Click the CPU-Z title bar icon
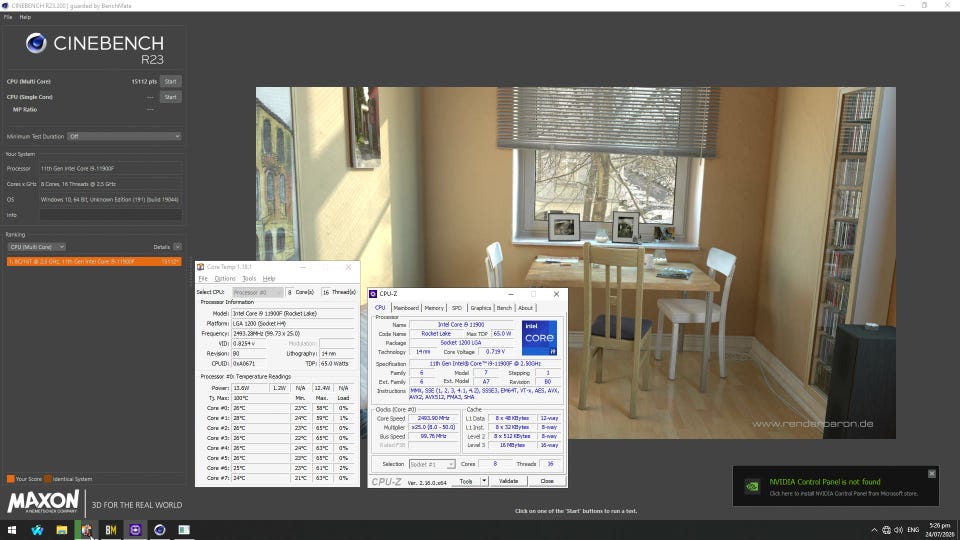This screenshot has width=960, height=540. point(373,294)
